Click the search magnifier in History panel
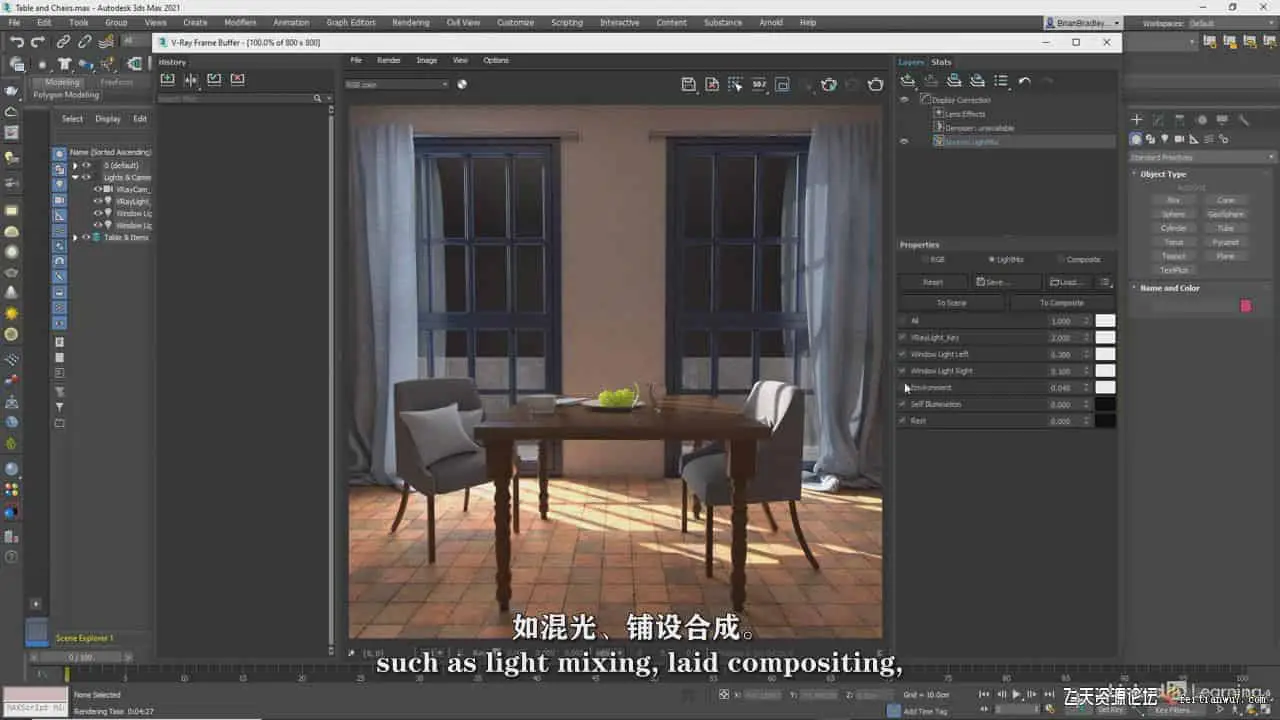 [318, 98]
